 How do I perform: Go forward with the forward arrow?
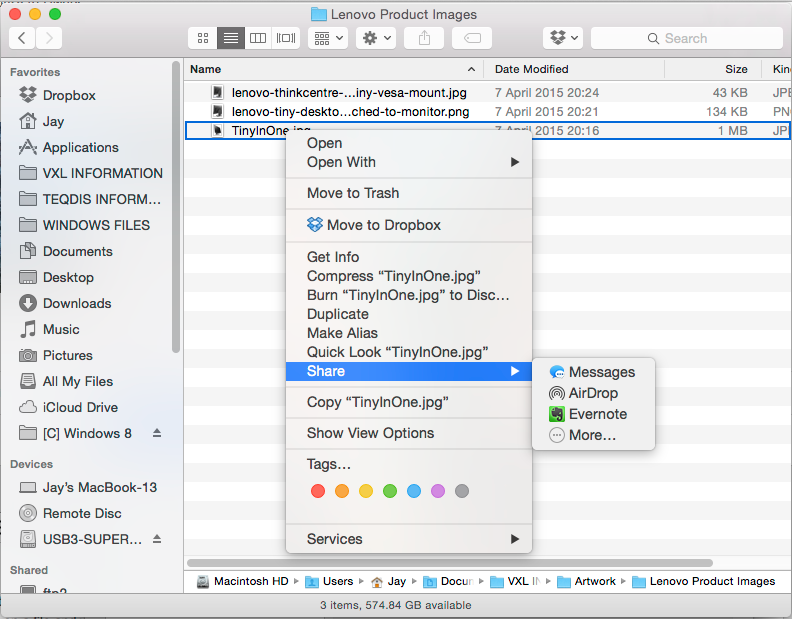pyautogui.click(x=49, y=38)
